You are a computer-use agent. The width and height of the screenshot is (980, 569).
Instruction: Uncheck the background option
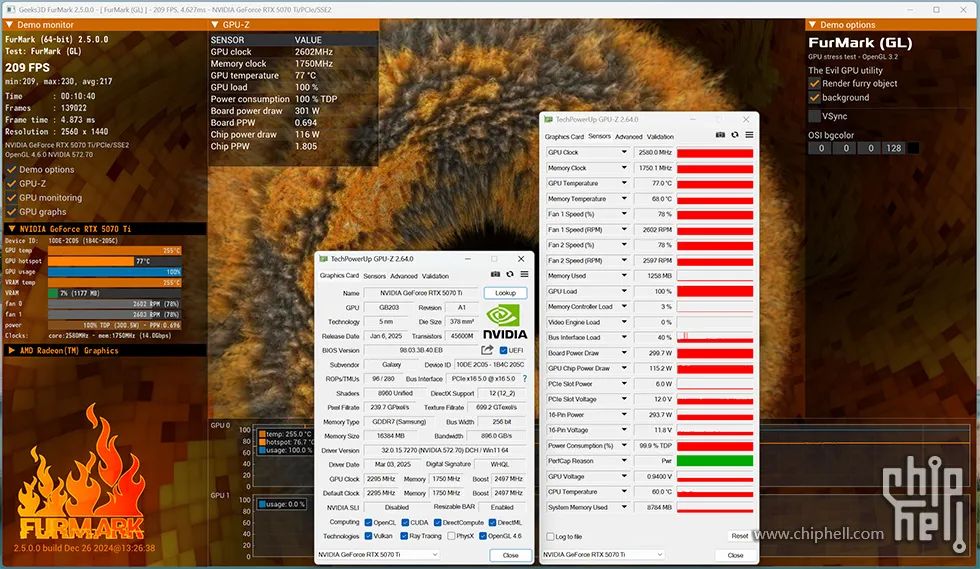tap(814, 98)
